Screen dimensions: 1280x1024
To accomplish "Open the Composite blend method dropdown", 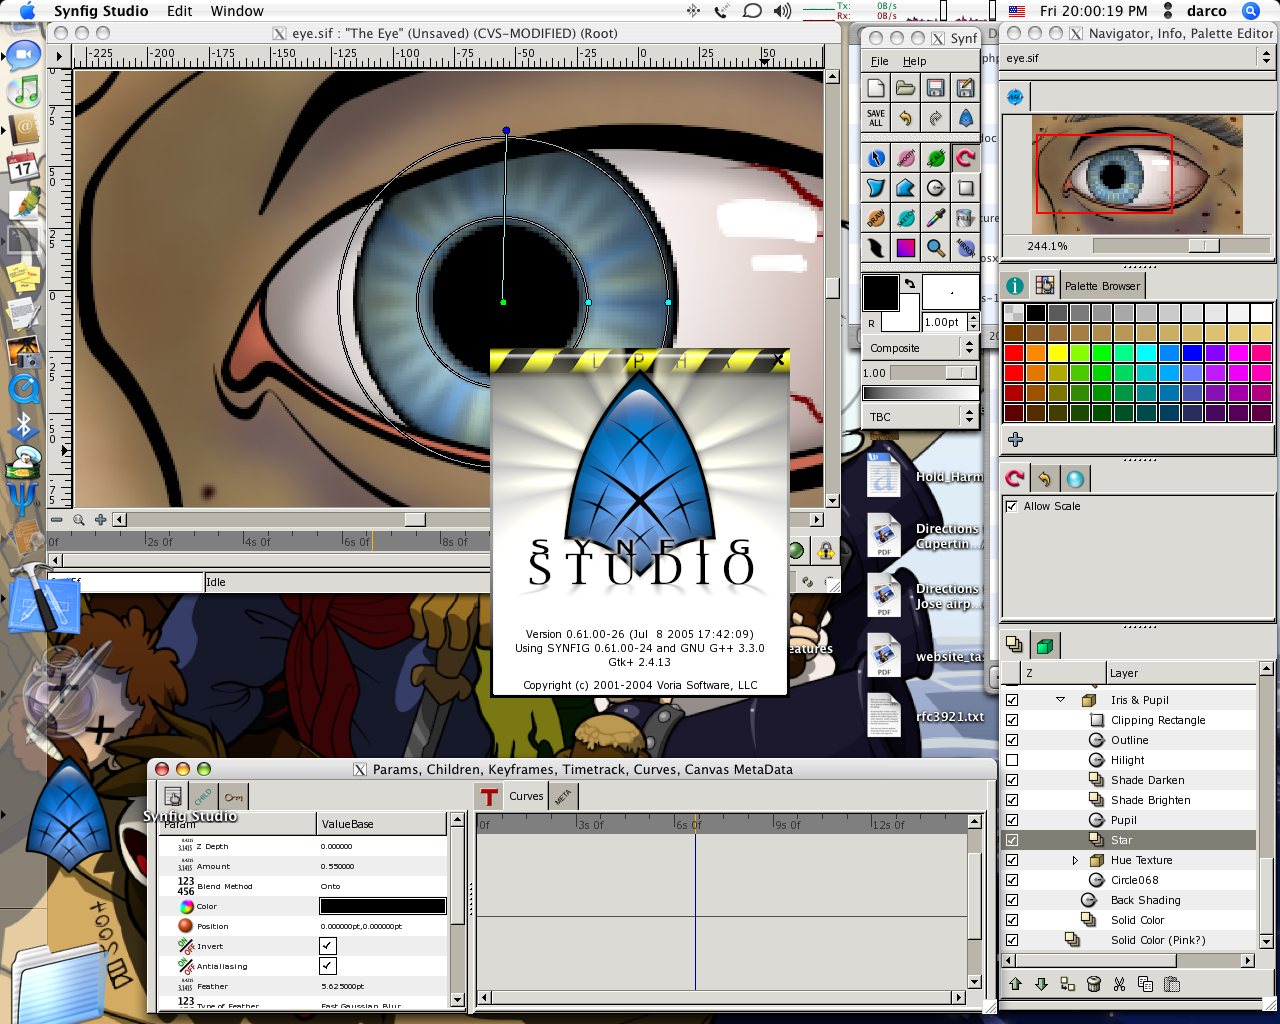I will click(920, 348).
